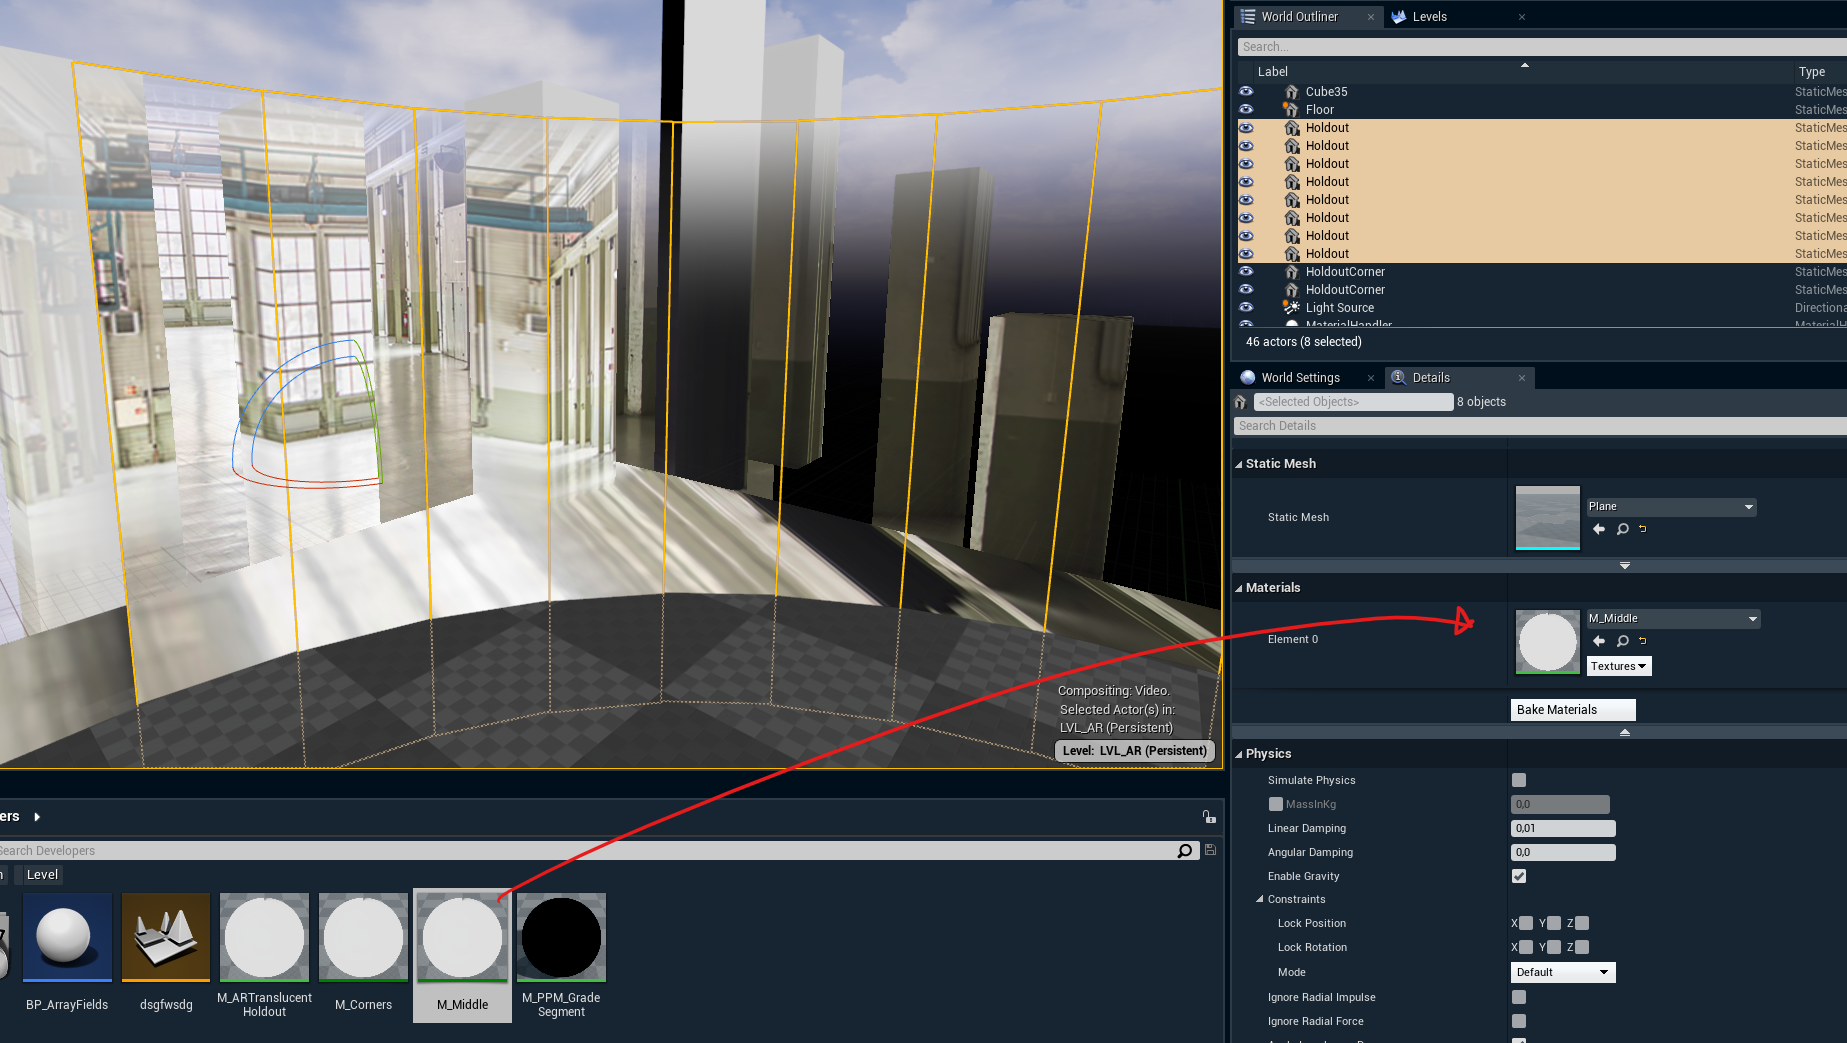
Task: Browse to Plane mesh in Content Browser
Action: (x=1622, y=529)
